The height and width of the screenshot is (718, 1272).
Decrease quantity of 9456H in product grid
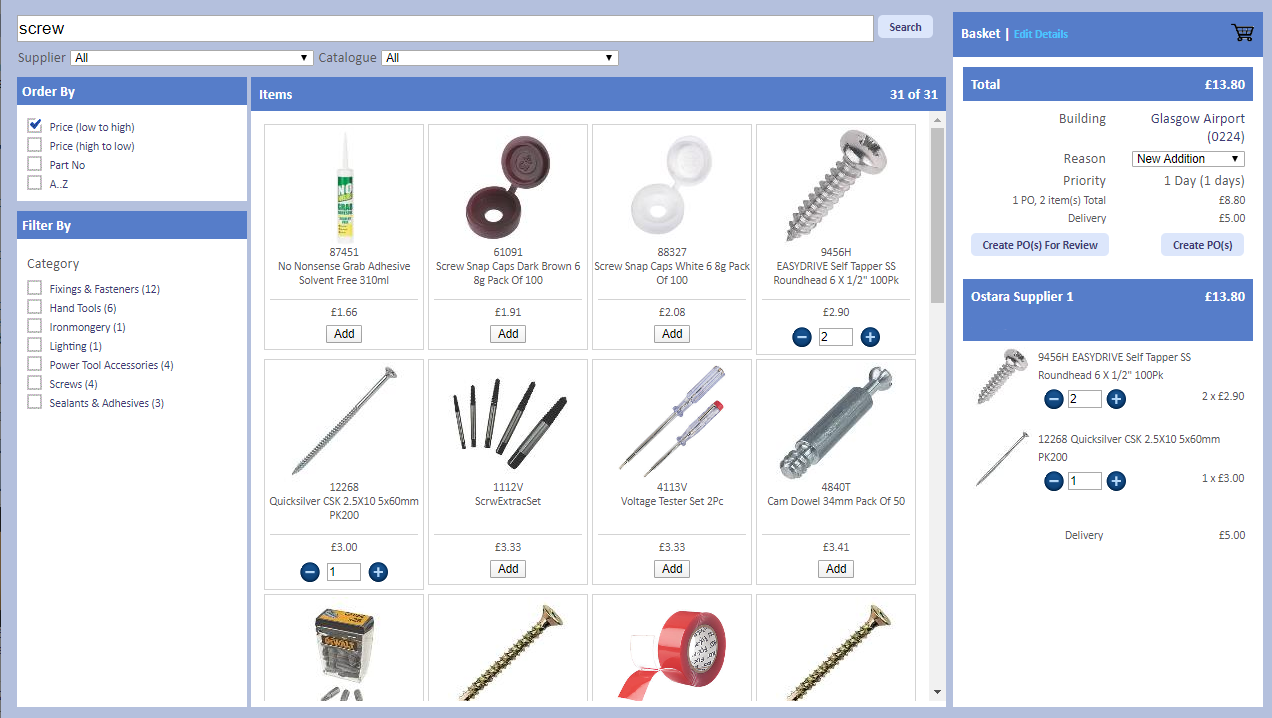point(801,337)
